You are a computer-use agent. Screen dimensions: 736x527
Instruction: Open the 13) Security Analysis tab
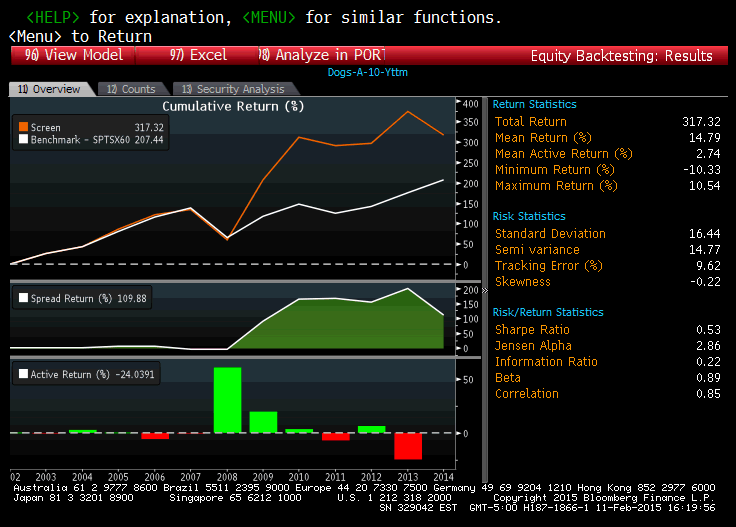pyautogui.click(x=234, y=89)
